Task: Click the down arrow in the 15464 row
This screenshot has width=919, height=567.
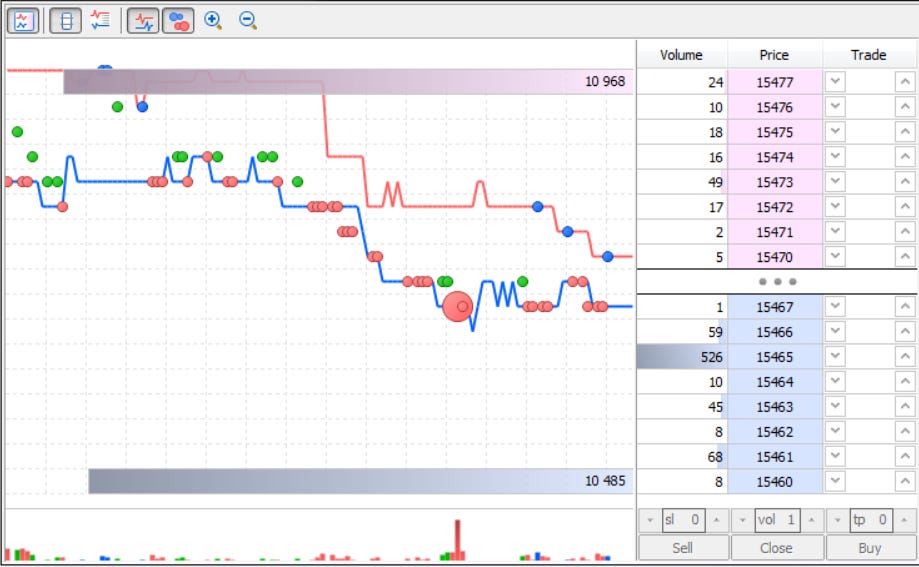Action: (835, 381)
